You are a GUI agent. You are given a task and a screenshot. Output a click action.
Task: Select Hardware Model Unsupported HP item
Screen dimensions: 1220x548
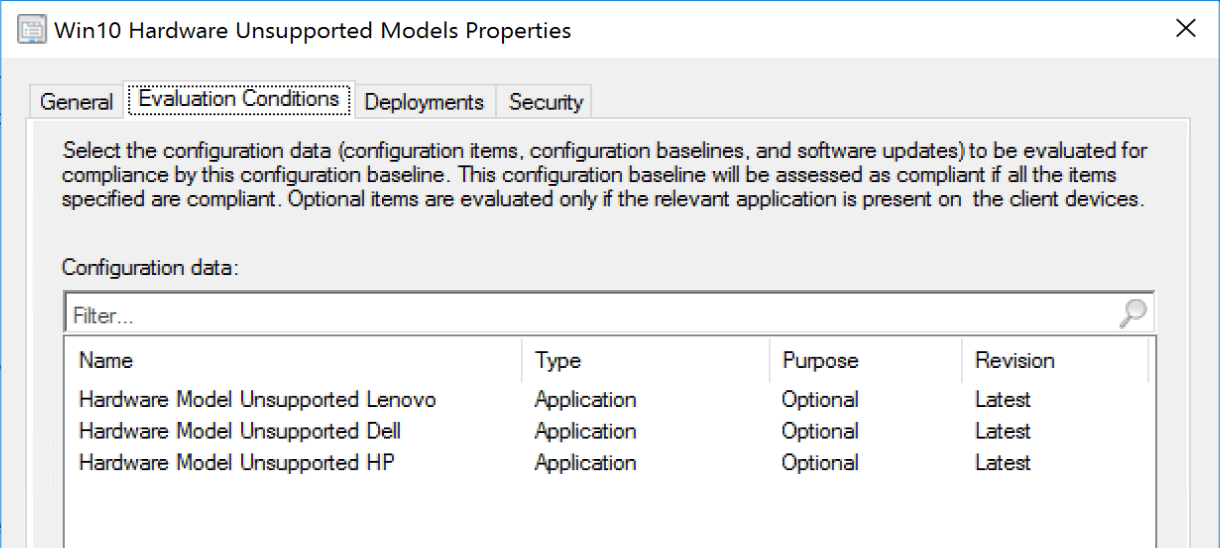point(236,463)
